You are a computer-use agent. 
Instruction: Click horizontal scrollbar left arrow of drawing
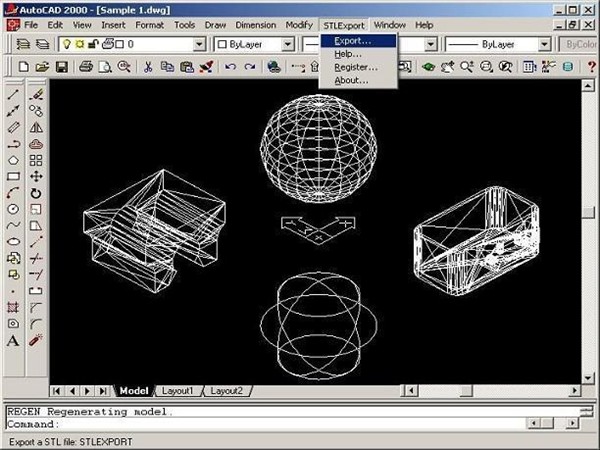[x=411, y=391]
